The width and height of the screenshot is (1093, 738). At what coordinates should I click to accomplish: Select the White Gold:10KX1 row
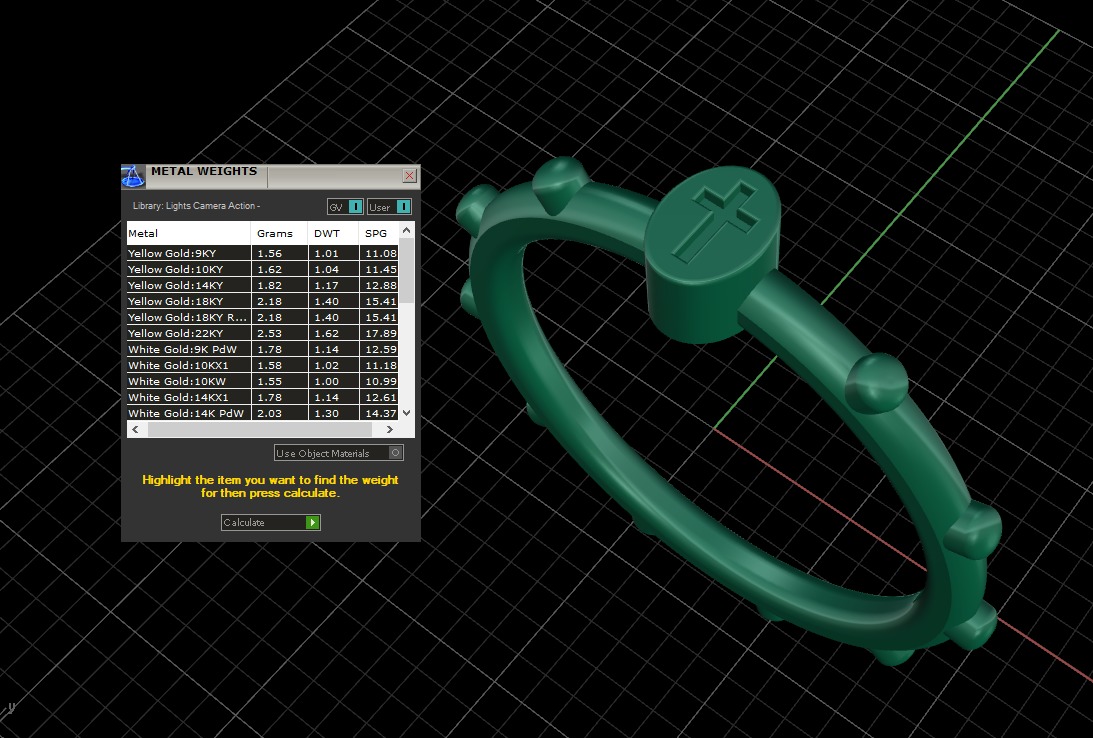[262, 365]
